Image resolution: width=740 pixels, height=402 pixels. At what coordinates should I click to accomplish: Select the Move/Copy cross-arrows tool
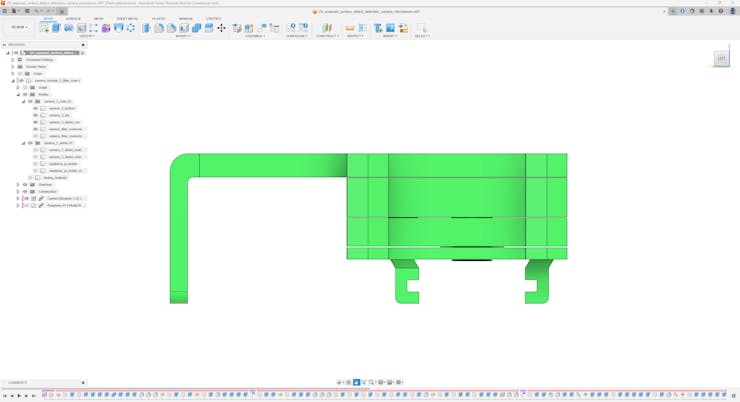pyautogui.click(x=221, y=28)
